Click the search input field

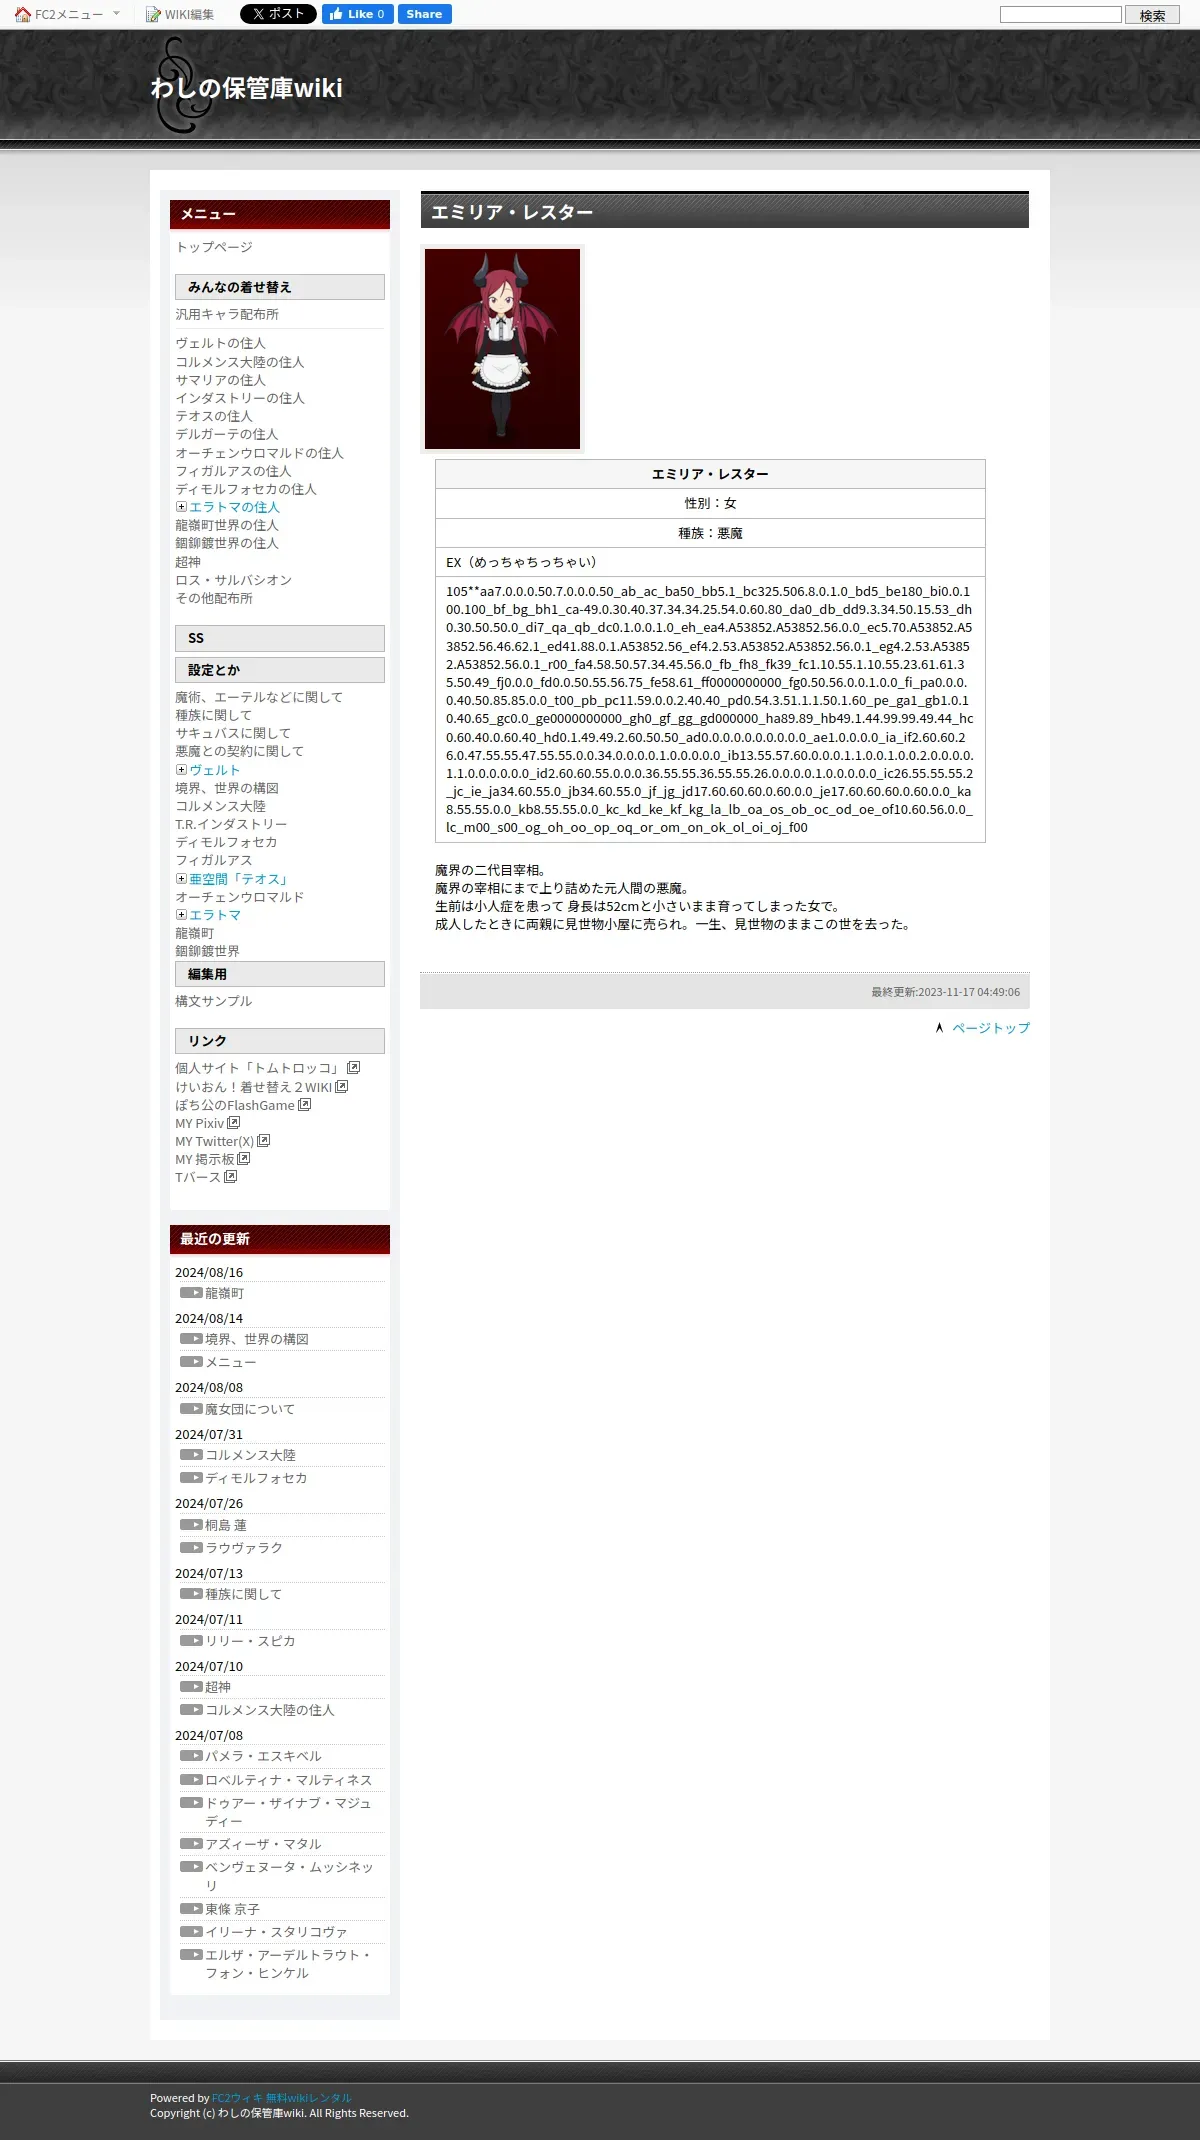1060,14
